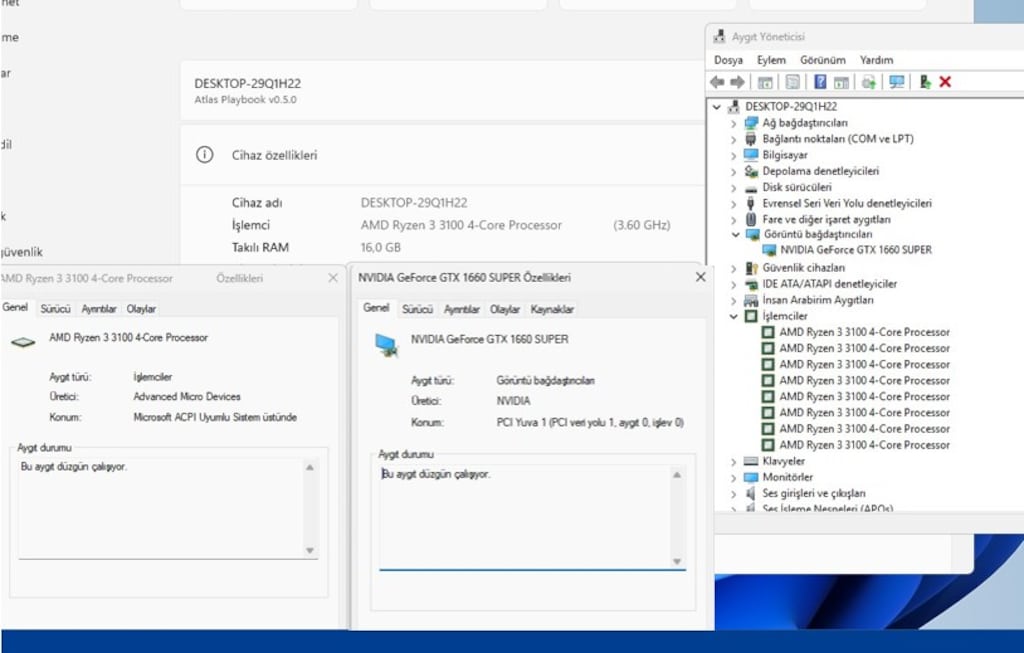The height and width of the screenshot is (653, 1024).
Task: Click the Disk sürücüleri drive icon
Action: pos(752,187)
